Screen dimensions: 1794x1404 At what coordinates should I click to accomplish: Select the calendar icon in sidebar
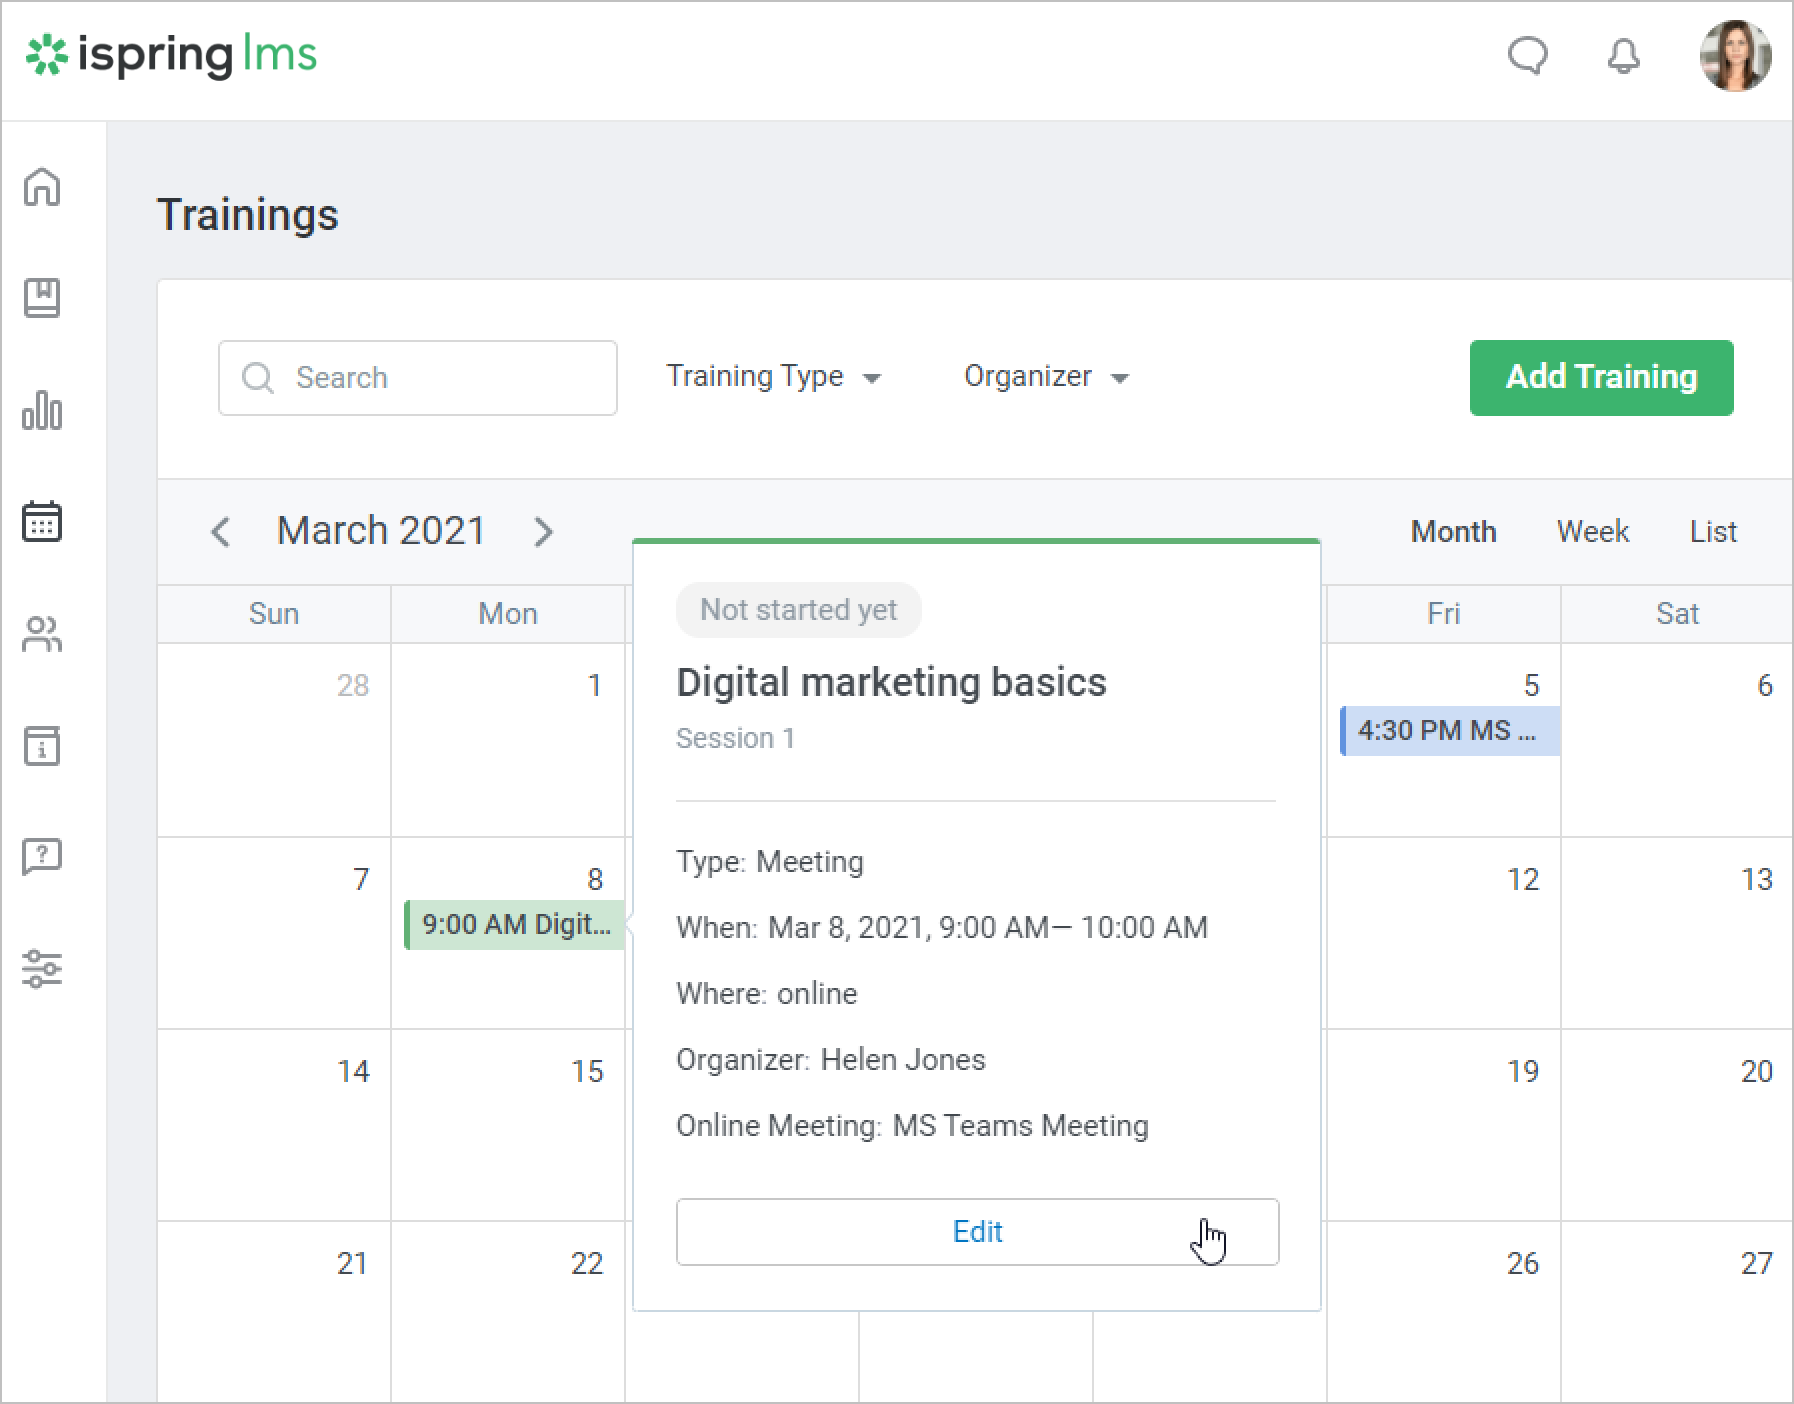tap(42, 522)
